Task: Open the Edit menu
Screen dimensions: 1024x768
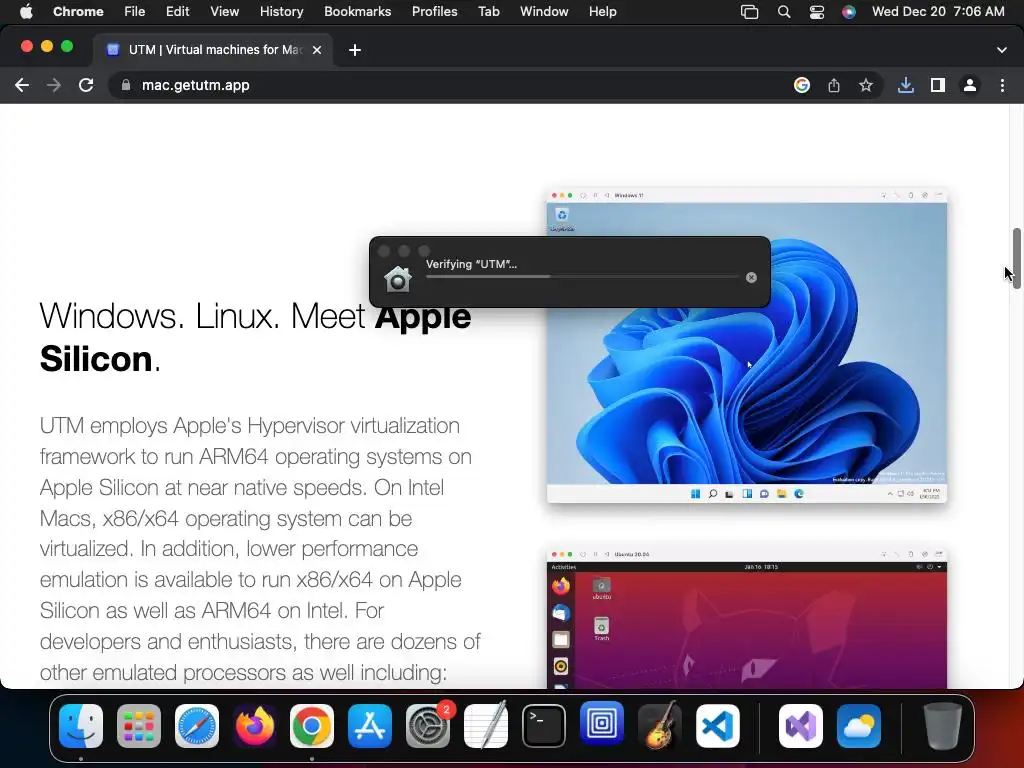Action: 177,12
